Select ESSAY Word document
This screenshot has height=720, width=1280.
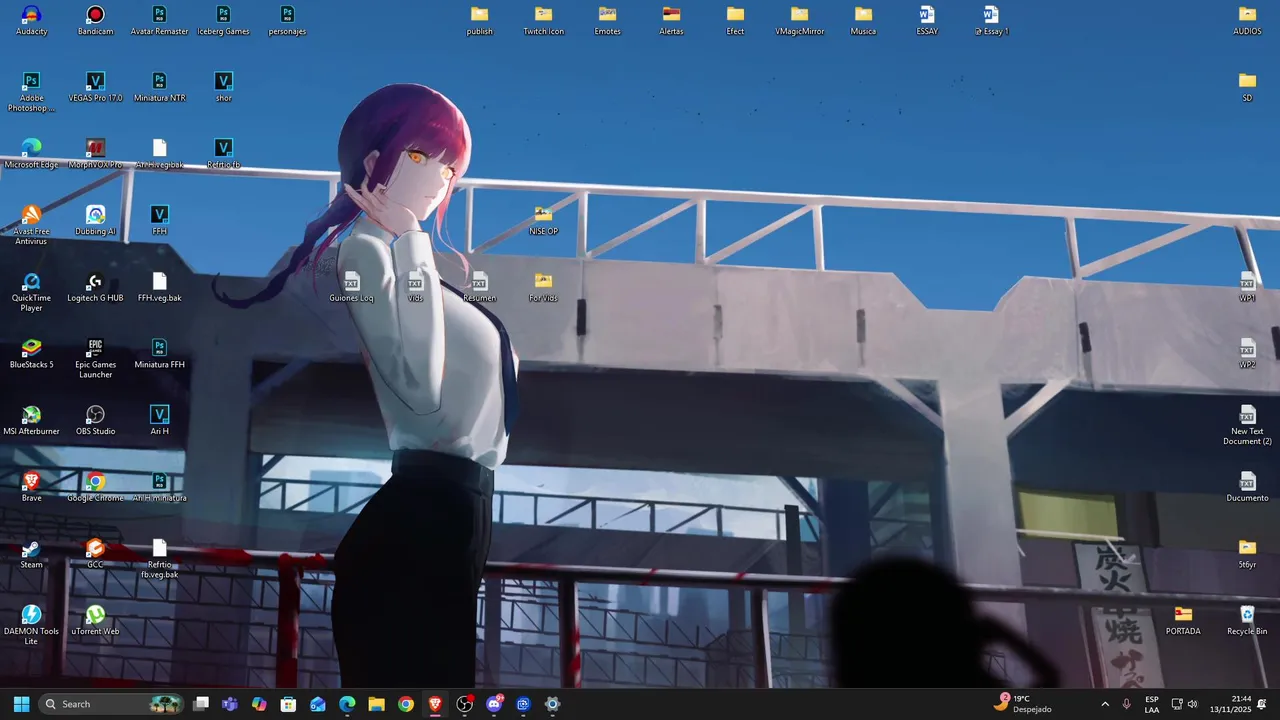click(927, 20)
